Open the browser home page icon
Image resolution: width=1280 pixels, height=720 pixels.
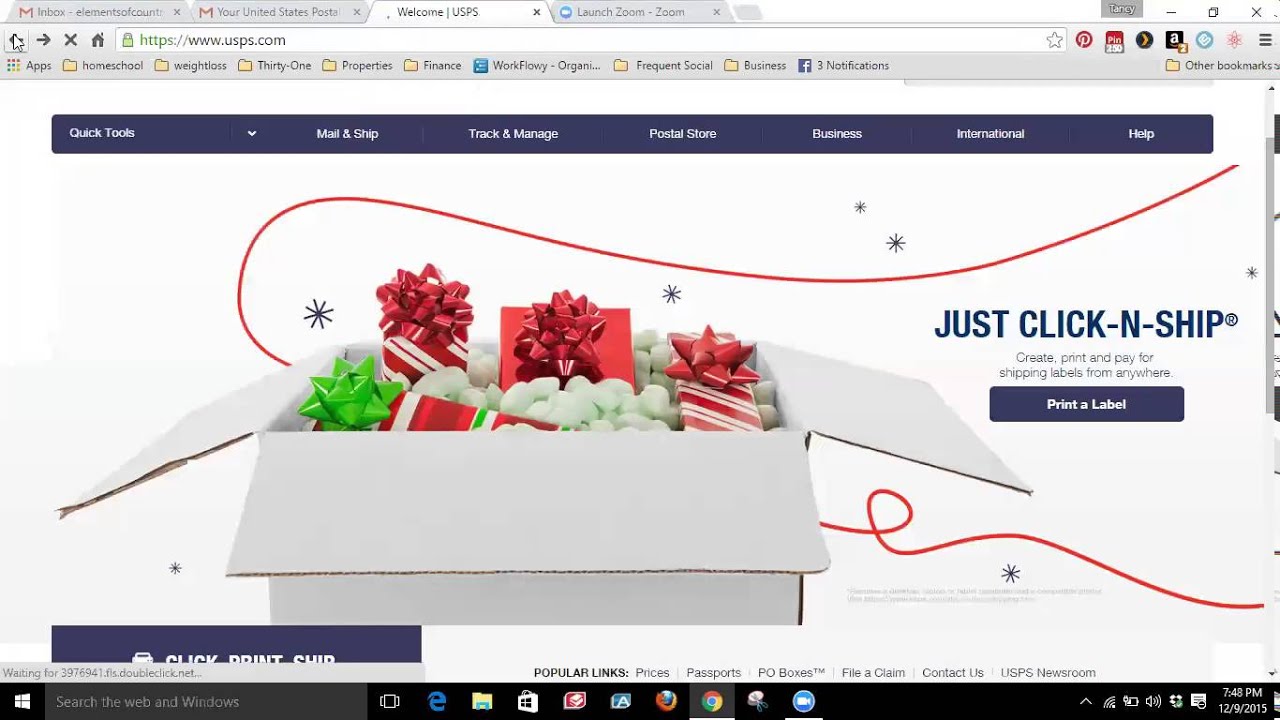pyautogui.click(x=98, y=40)
